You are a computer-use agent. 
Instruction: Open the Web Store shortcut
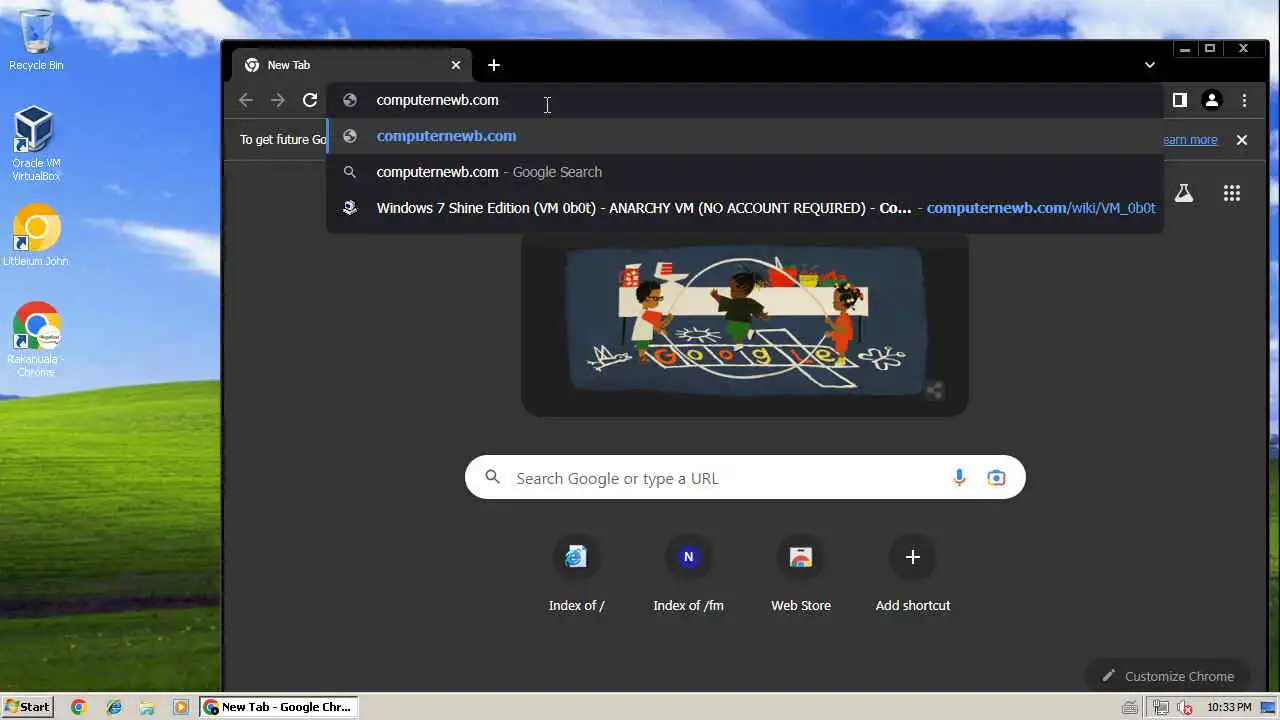pyautogui.click(x=800, y=575)
